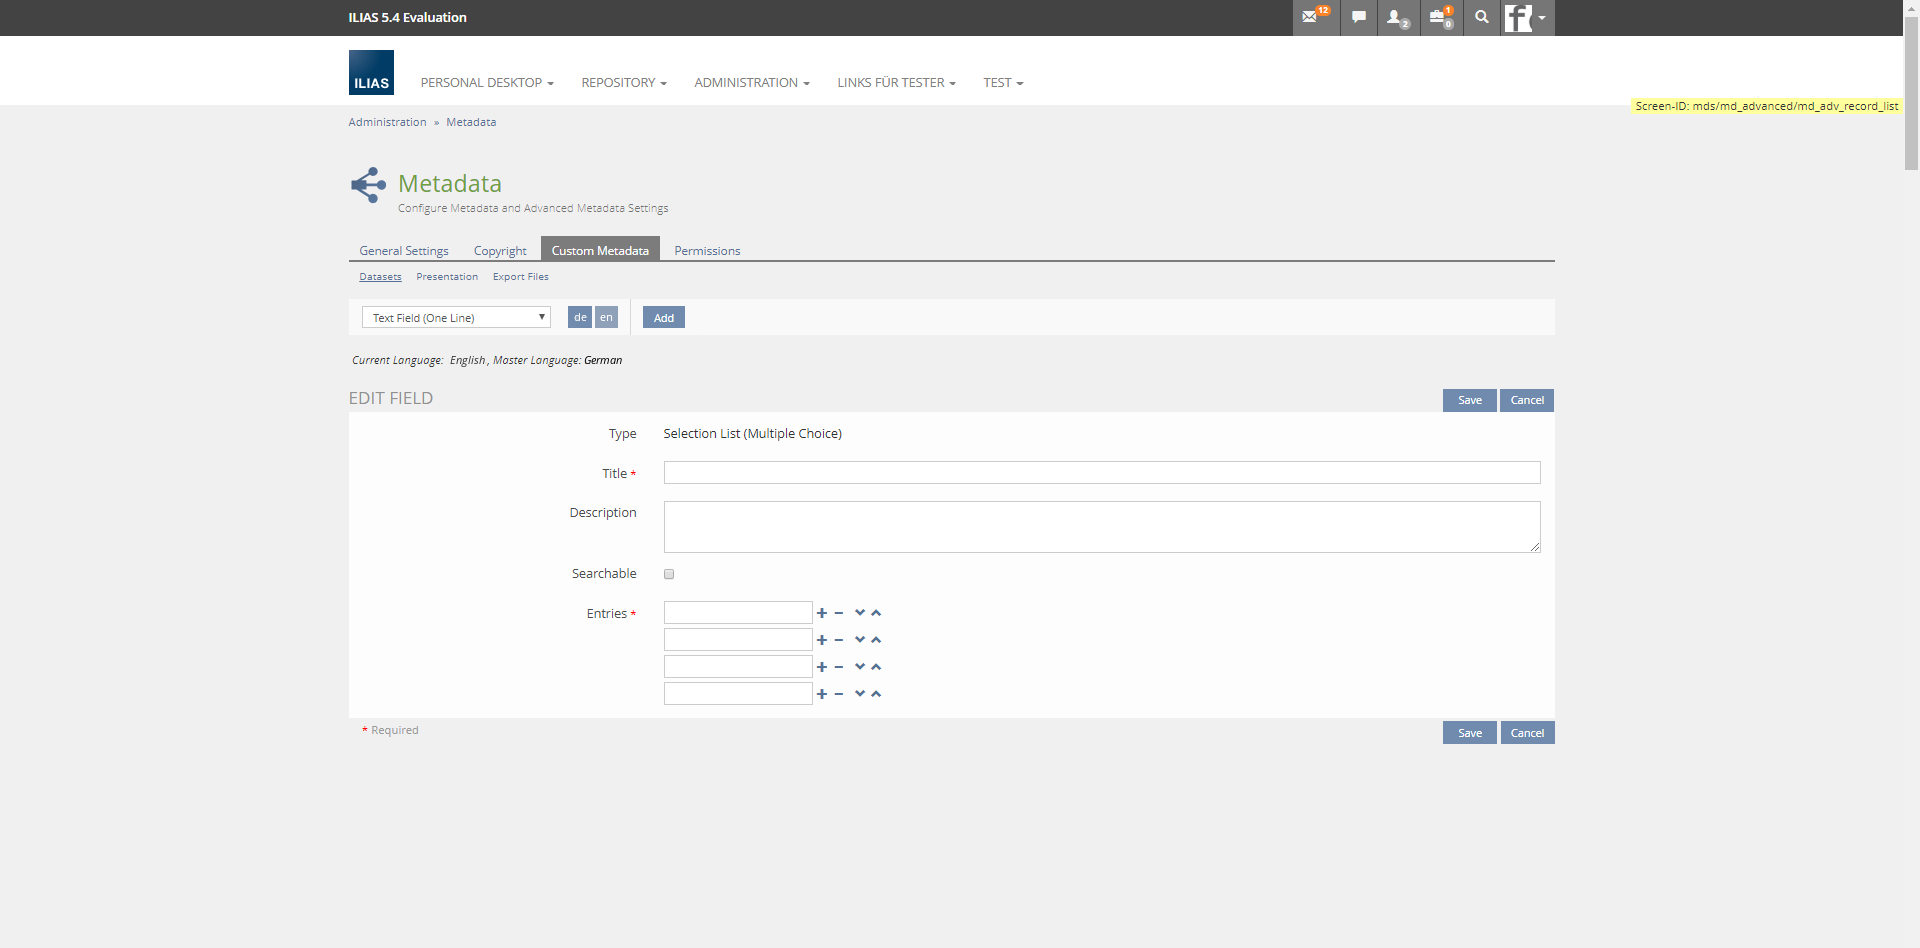Remove the second entry row
This screenshot has height=948, width=1920.
pyautogui.click(x=839, y=640)
